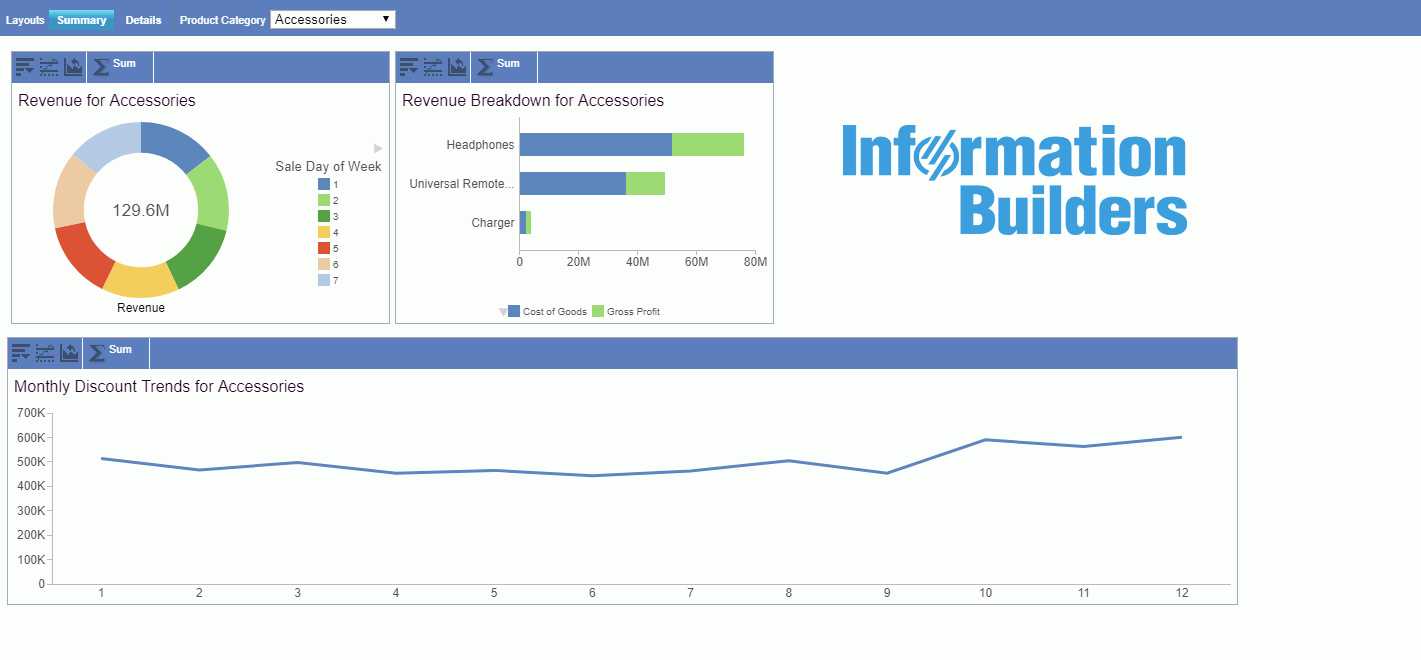
Task: Click Sale Day of Week legend title
Action: [328, 167]
